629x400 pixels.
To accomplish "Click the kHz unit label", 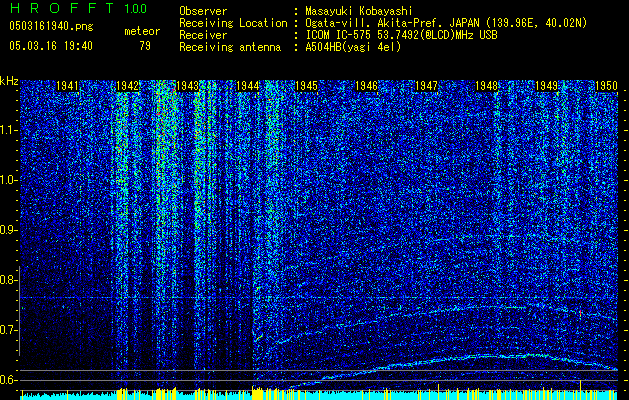I will (x=9, y=80).
